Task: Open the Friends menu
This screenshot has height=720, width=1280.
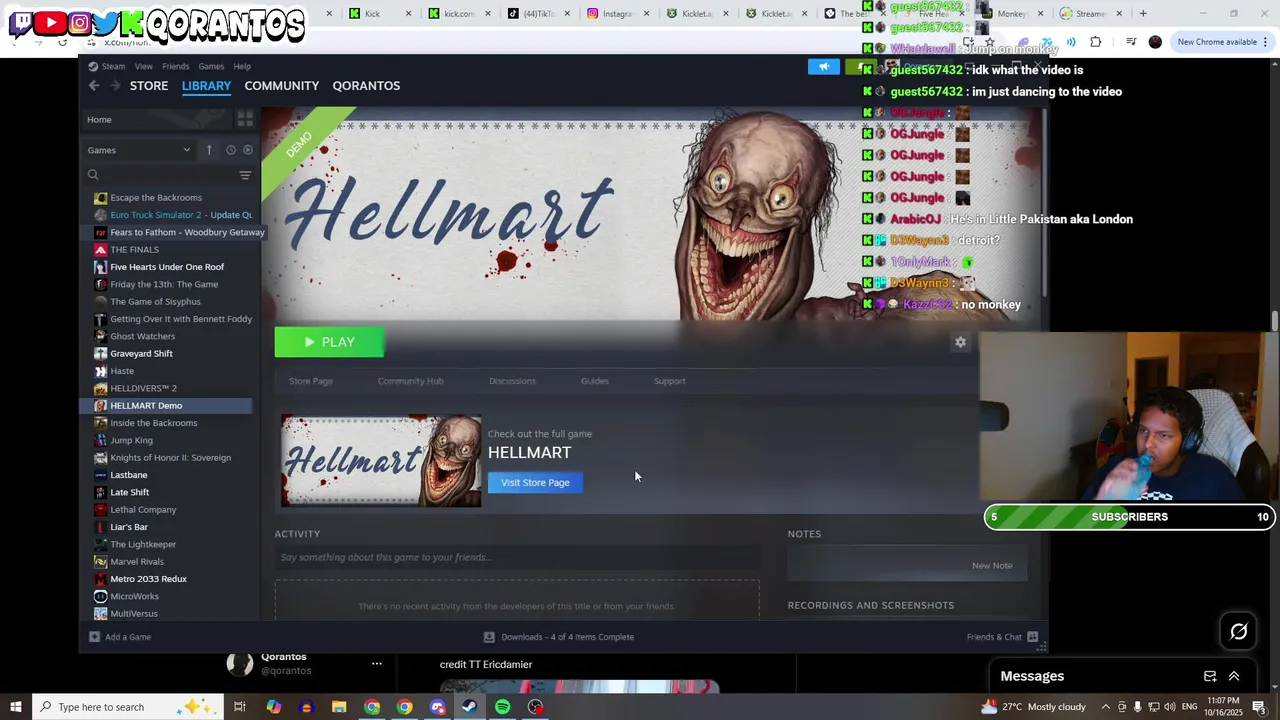Action: coord(175,67)
